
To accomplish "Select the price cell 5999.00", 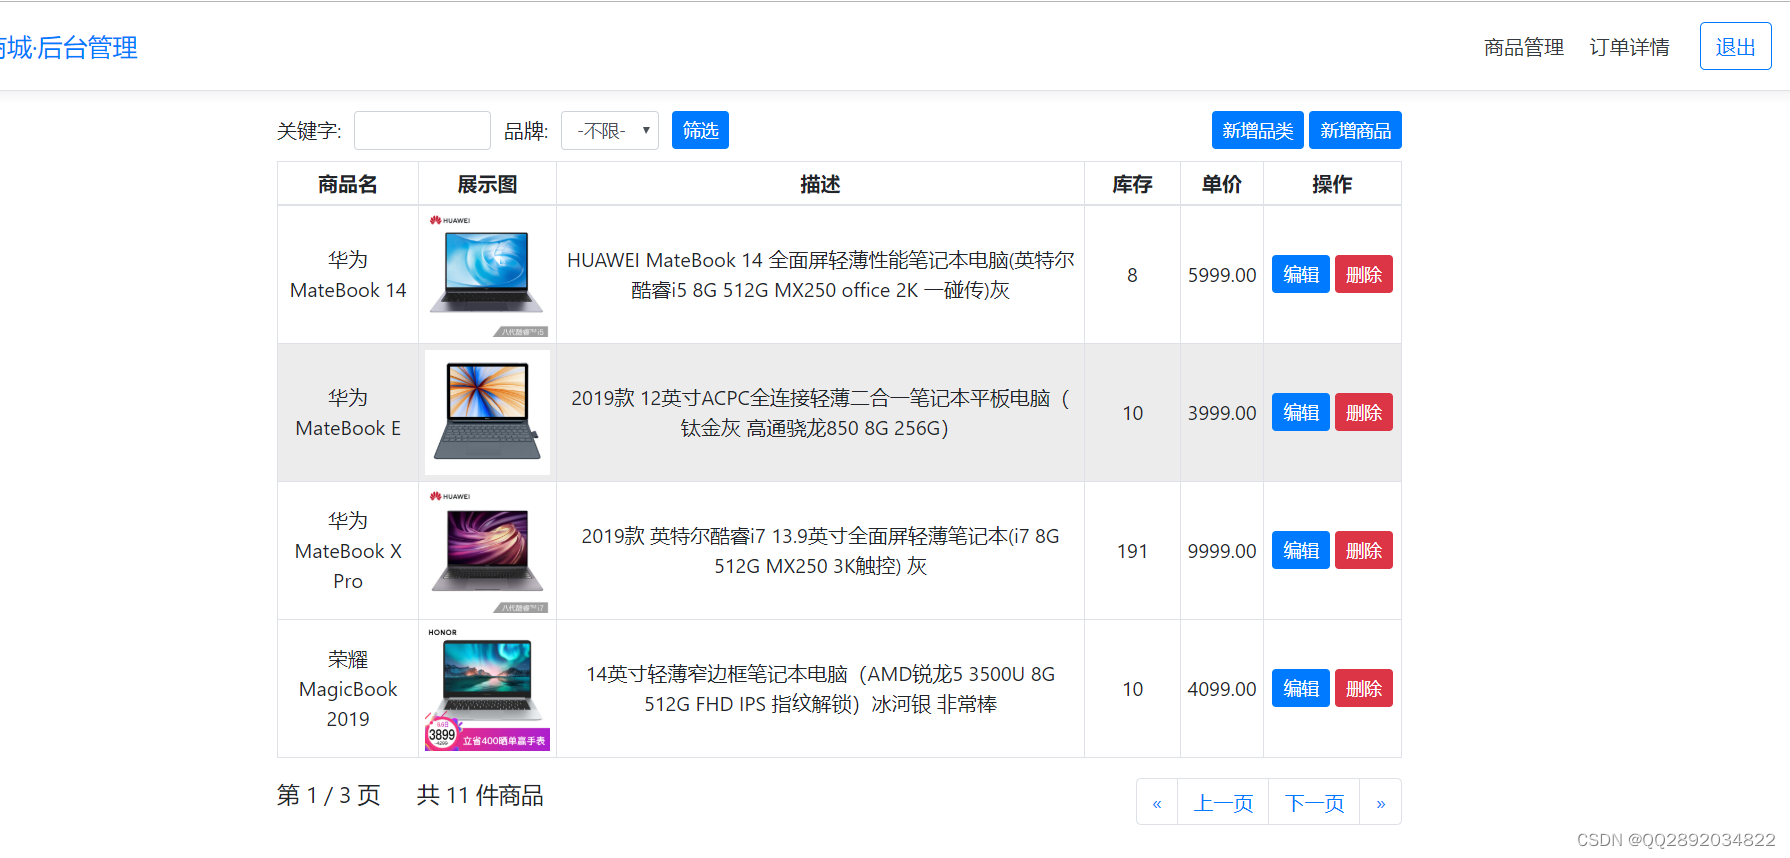I will pos(1222,275).
